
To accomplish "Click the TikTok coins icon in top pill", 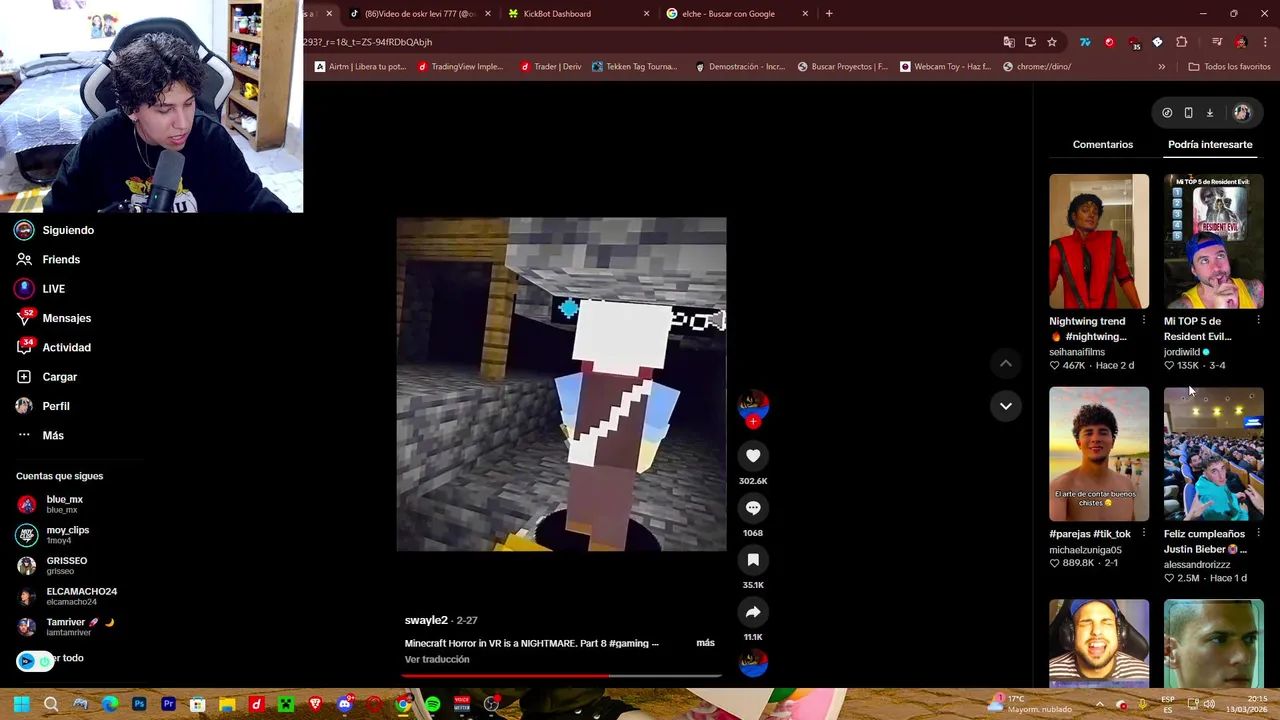I will pyautogui.click(x=1167, y=113).
